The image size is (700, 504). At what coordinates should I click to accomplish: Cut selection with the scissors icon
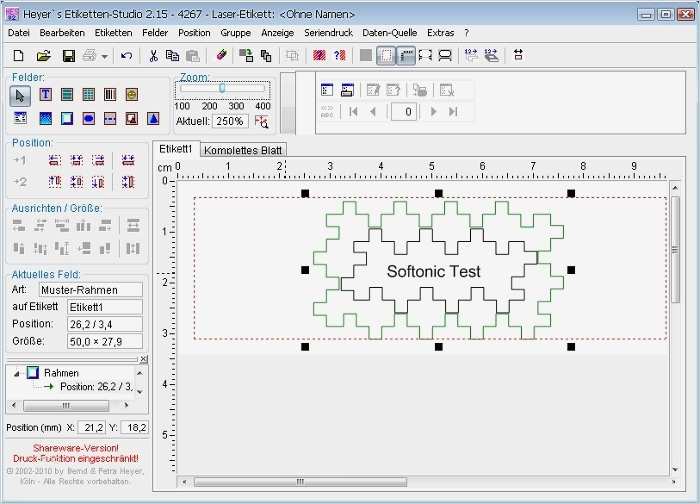click(153, 56)
